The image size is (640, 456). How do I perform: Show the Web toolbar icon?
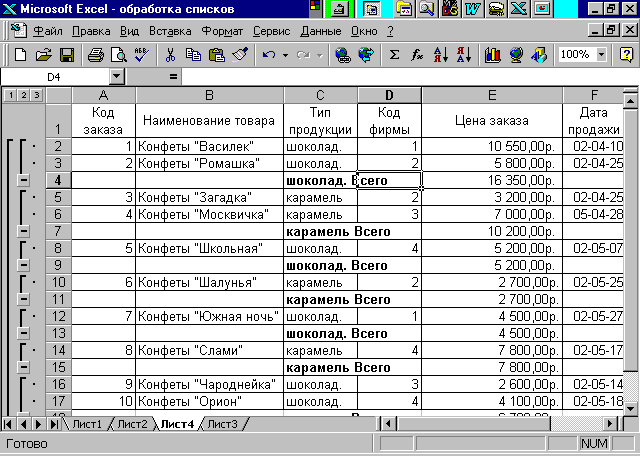point(366,54)
